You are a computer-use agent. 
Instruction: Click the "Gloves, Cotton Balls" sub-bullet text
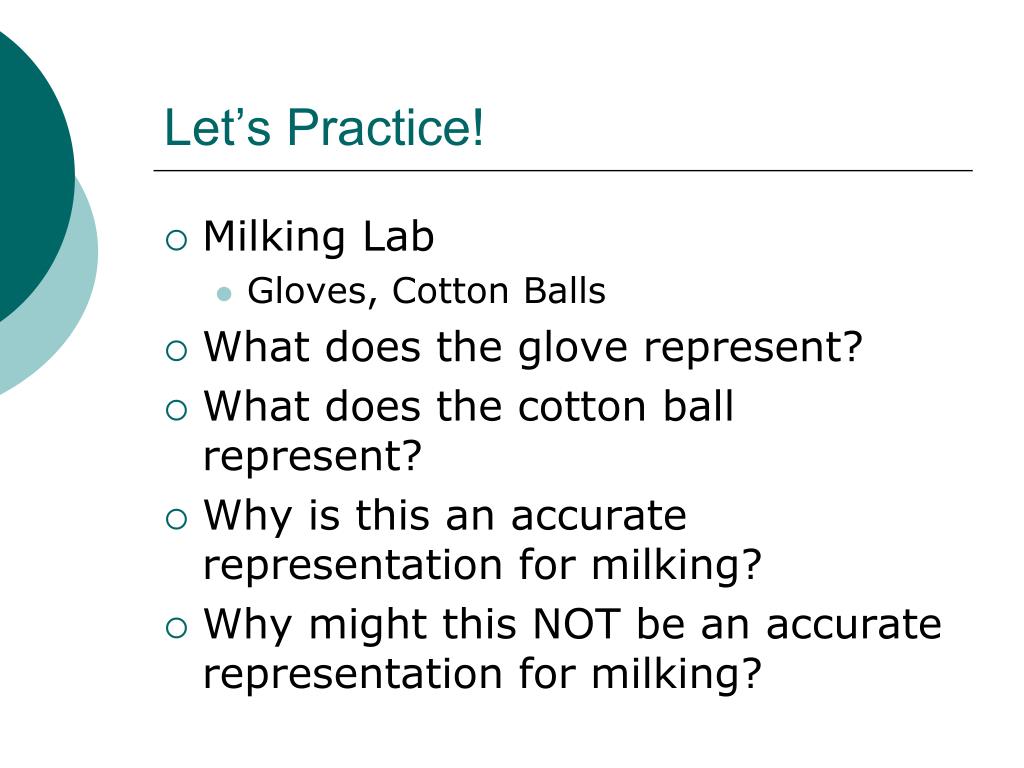(426, 291)
